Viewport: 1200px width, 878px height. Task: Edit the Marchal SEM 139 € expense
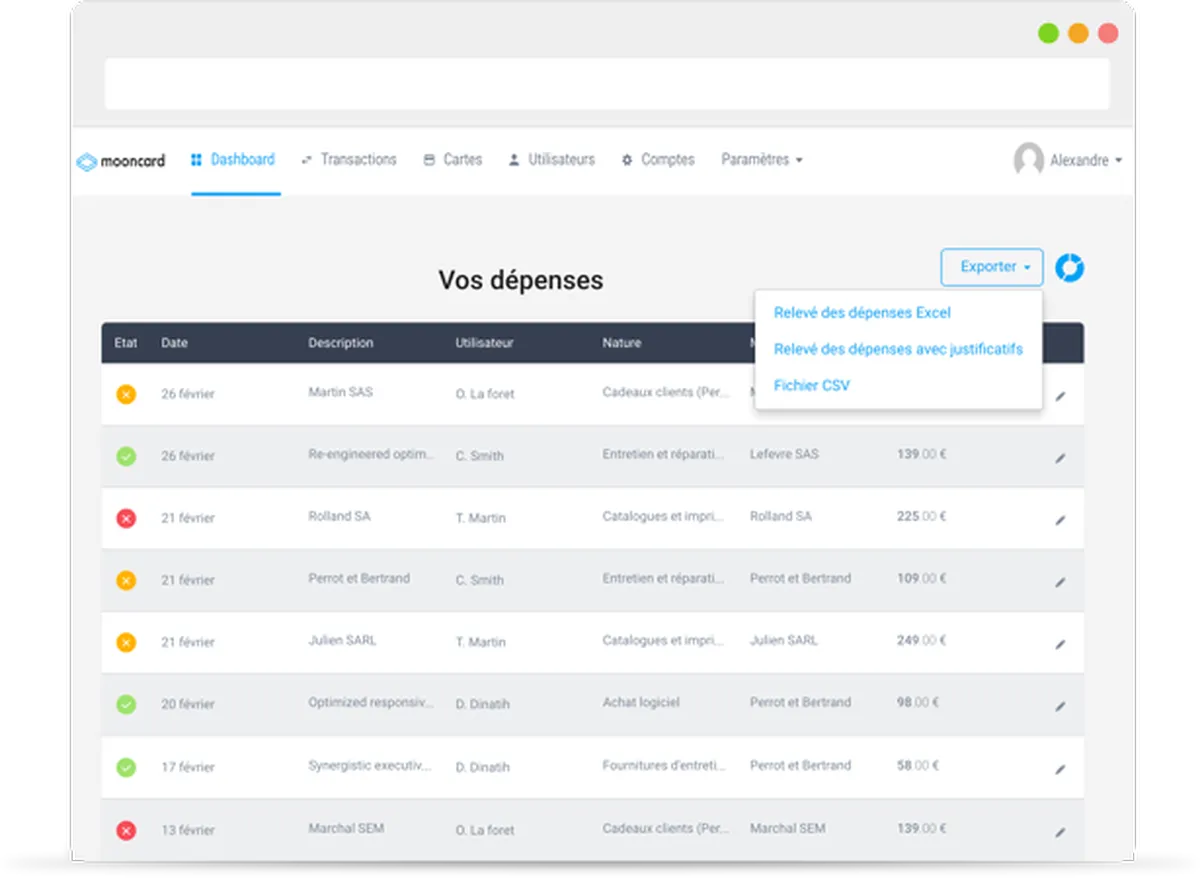coord(1060,832)
